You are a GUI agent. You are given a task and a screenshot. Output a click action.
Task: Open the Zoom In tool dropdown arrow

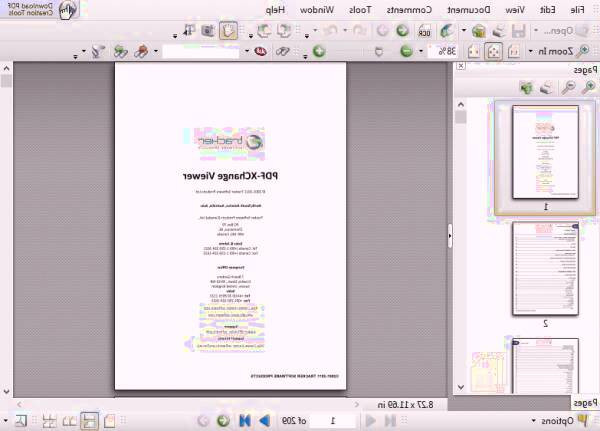tap(530, 51)
